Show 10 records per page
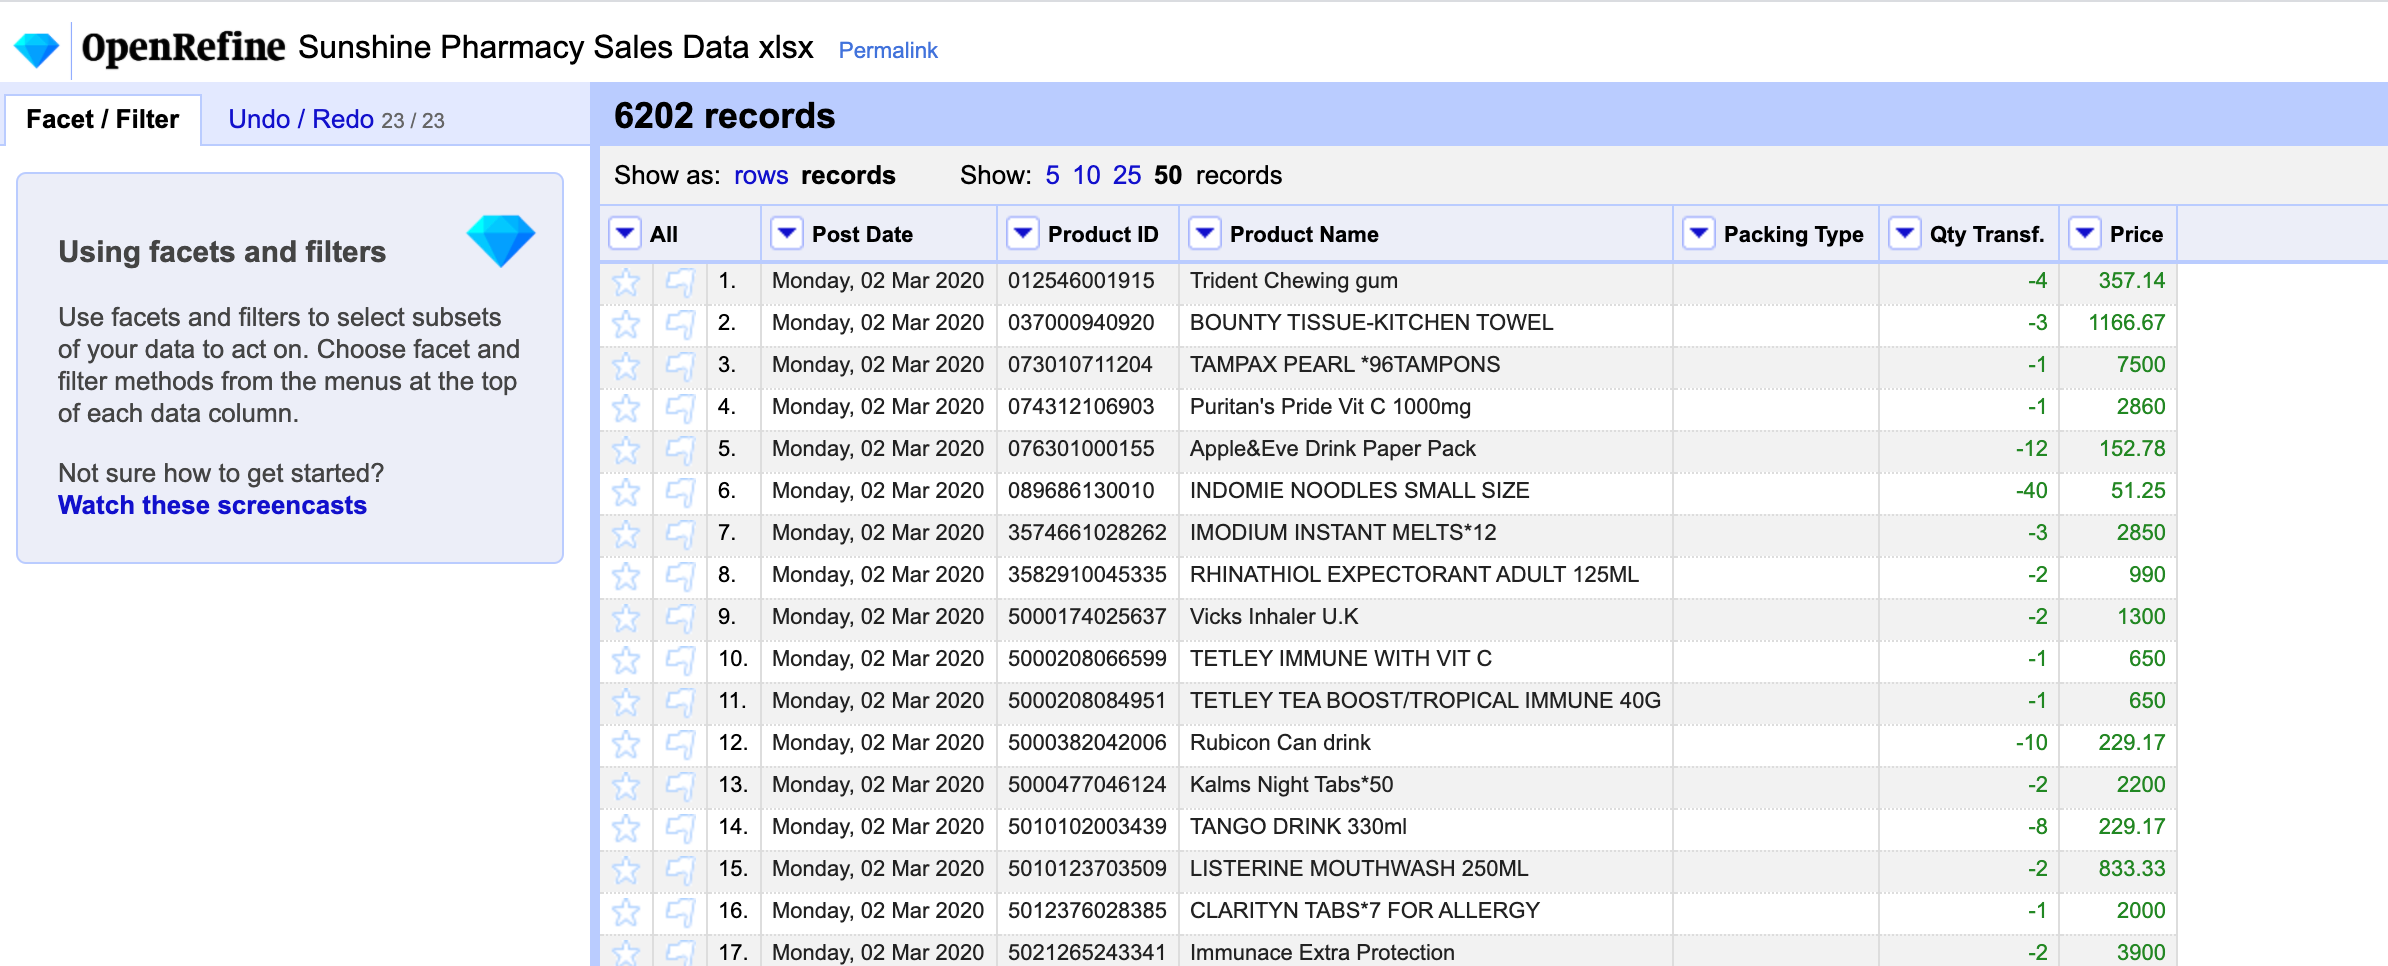Screen dimensions: 2388x966 tap(1086, 176)
